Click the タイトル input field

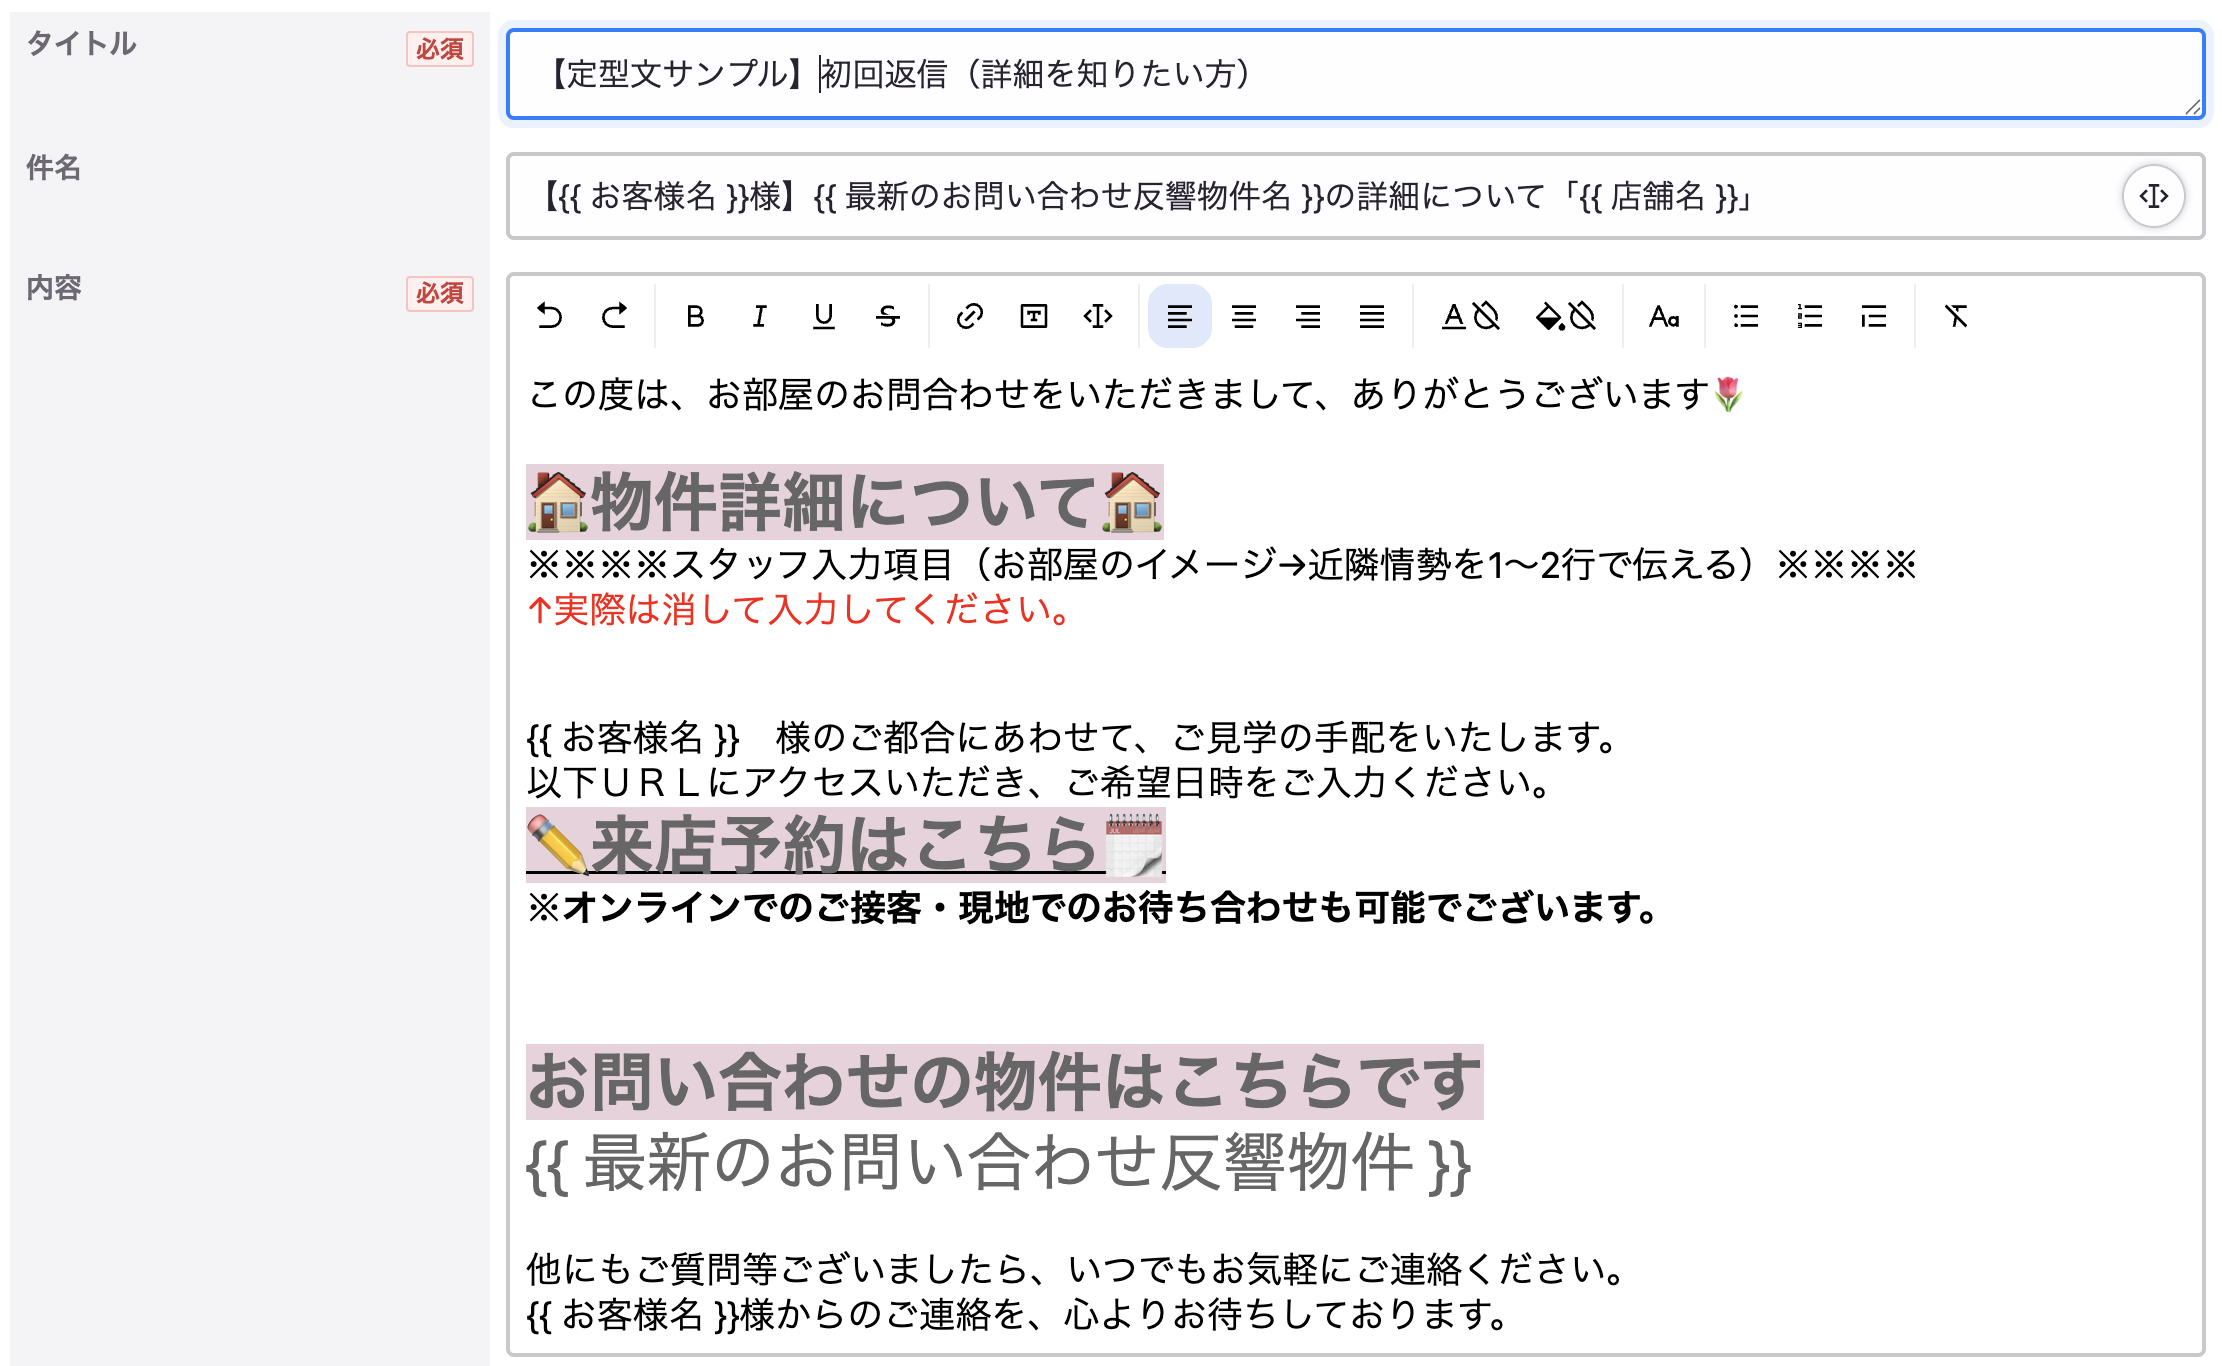(1355, 74)
